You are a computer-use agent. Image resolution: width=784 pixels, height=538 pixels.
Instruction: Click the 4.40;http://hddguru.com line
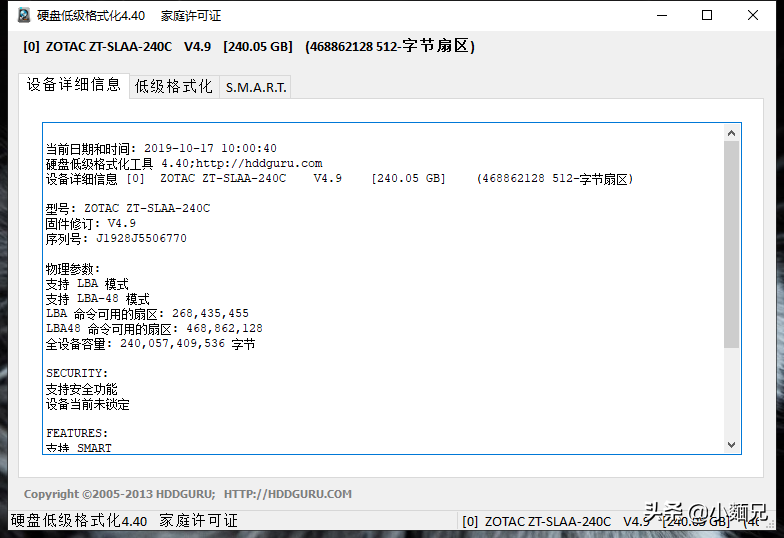coord(184,164)
